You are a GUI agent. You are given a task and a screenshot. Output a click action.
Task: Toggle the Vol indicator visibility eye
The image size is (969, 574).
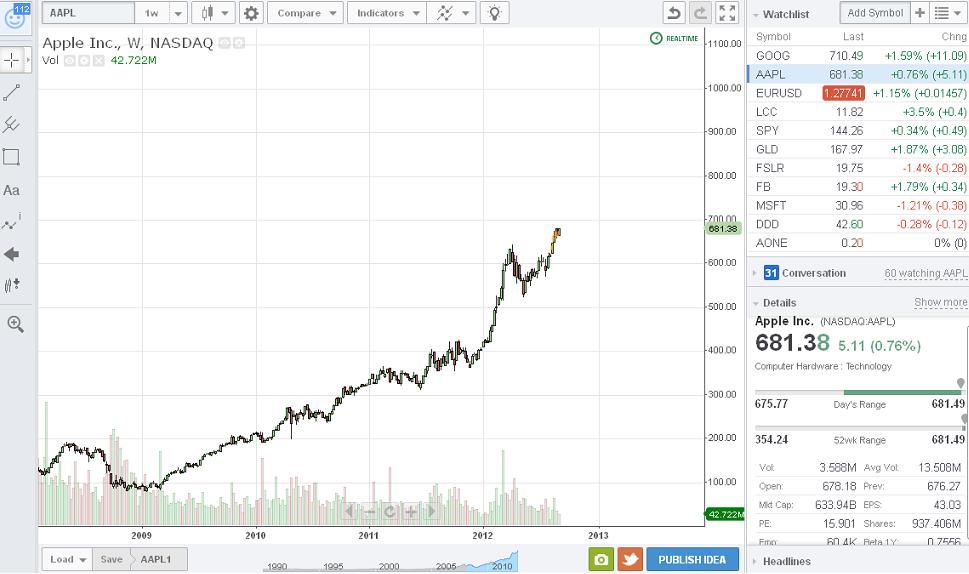click(70, 61)
